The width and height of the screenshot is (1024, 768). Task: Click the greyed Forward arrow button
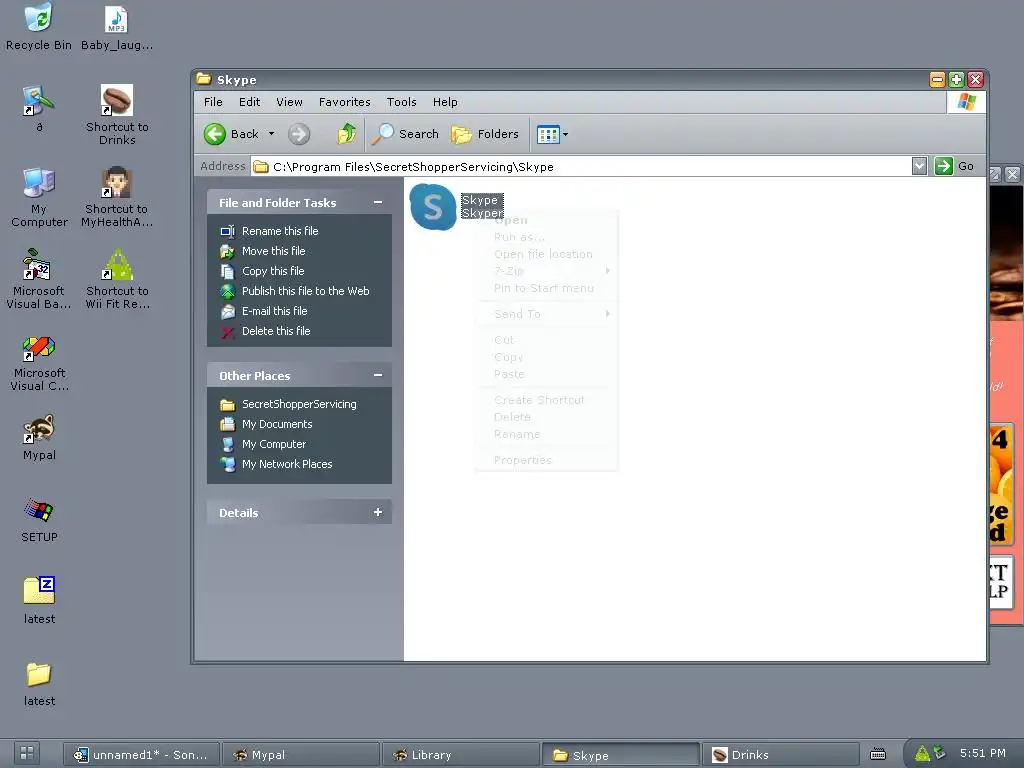tap(299, 134)
